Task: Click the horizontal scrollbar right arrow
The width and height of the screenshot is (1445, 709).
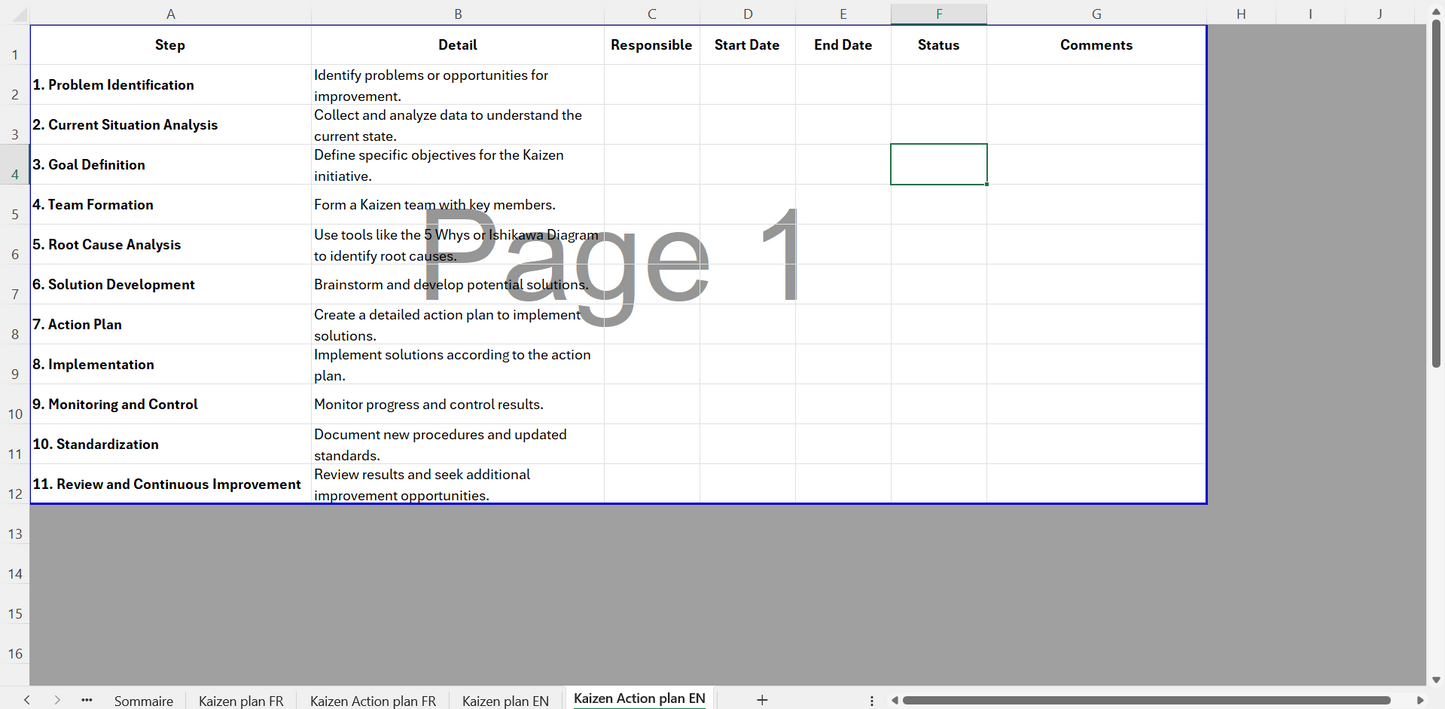Action: click(x=1421, y=700)
